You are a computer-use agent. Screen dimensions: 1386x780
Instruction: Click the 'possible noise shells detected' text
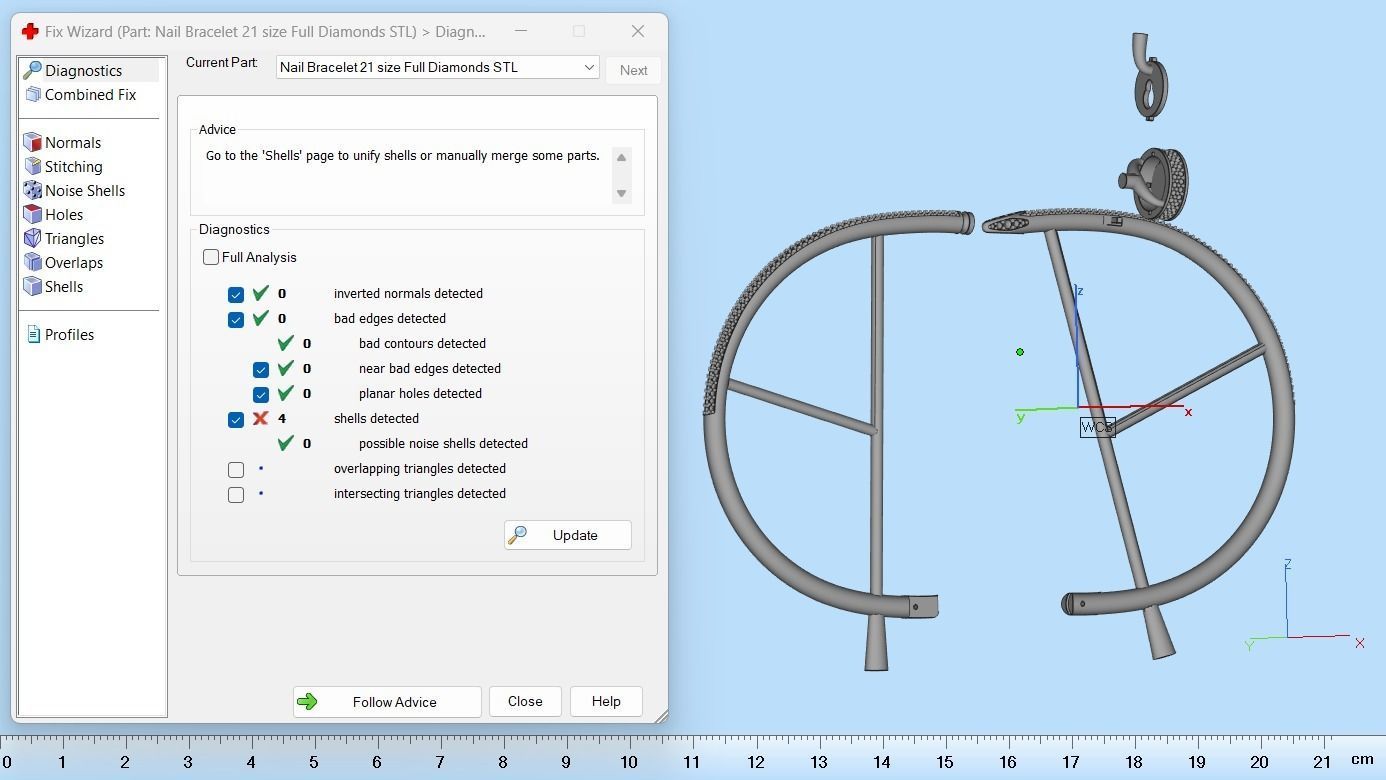pyautogui.click(x=443, y=443)
